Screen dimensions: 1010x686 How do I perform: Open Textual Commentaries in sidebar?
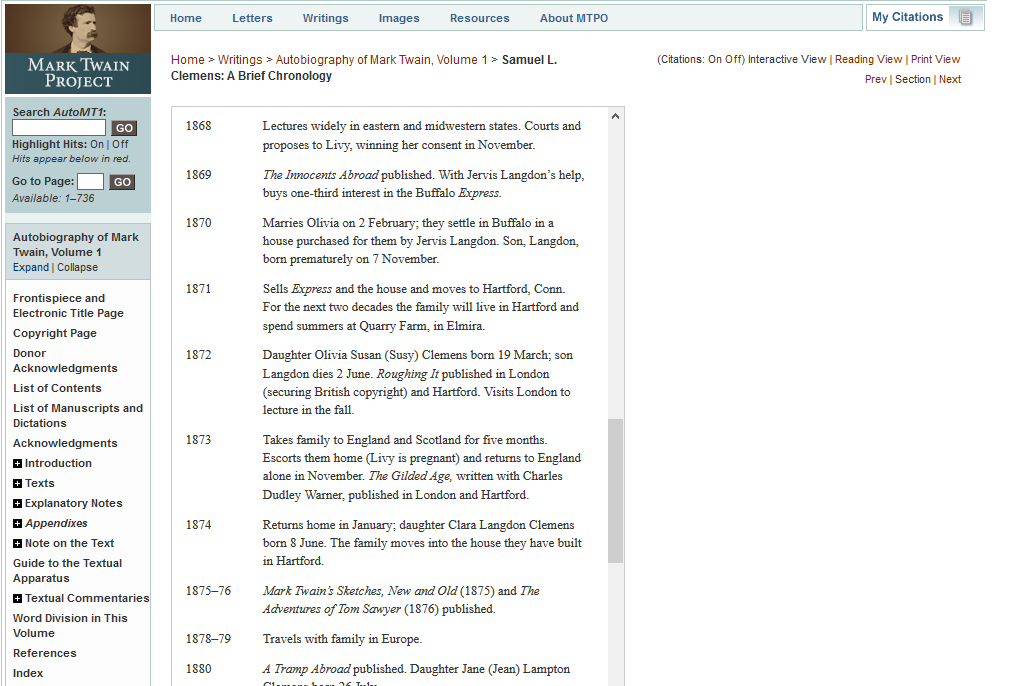[x=87, y=598]
